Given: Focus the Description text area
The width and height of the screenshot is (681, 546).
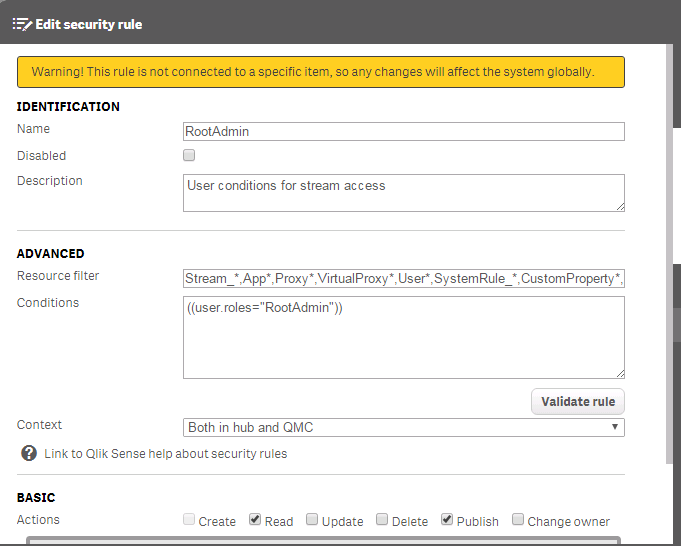Looking at the screenshot, I should coord(403,193).
